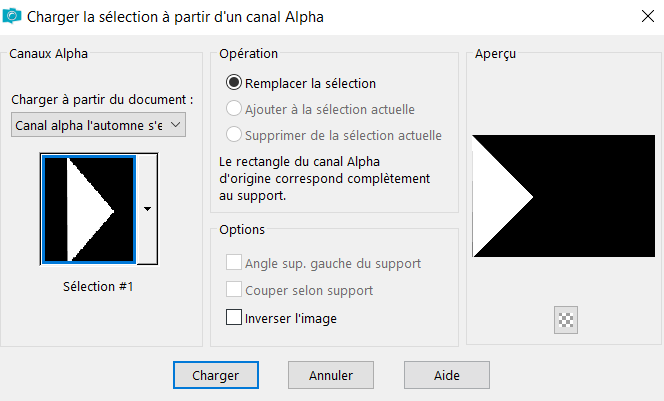Click the dialog title bar text

(x=175, y=17)
